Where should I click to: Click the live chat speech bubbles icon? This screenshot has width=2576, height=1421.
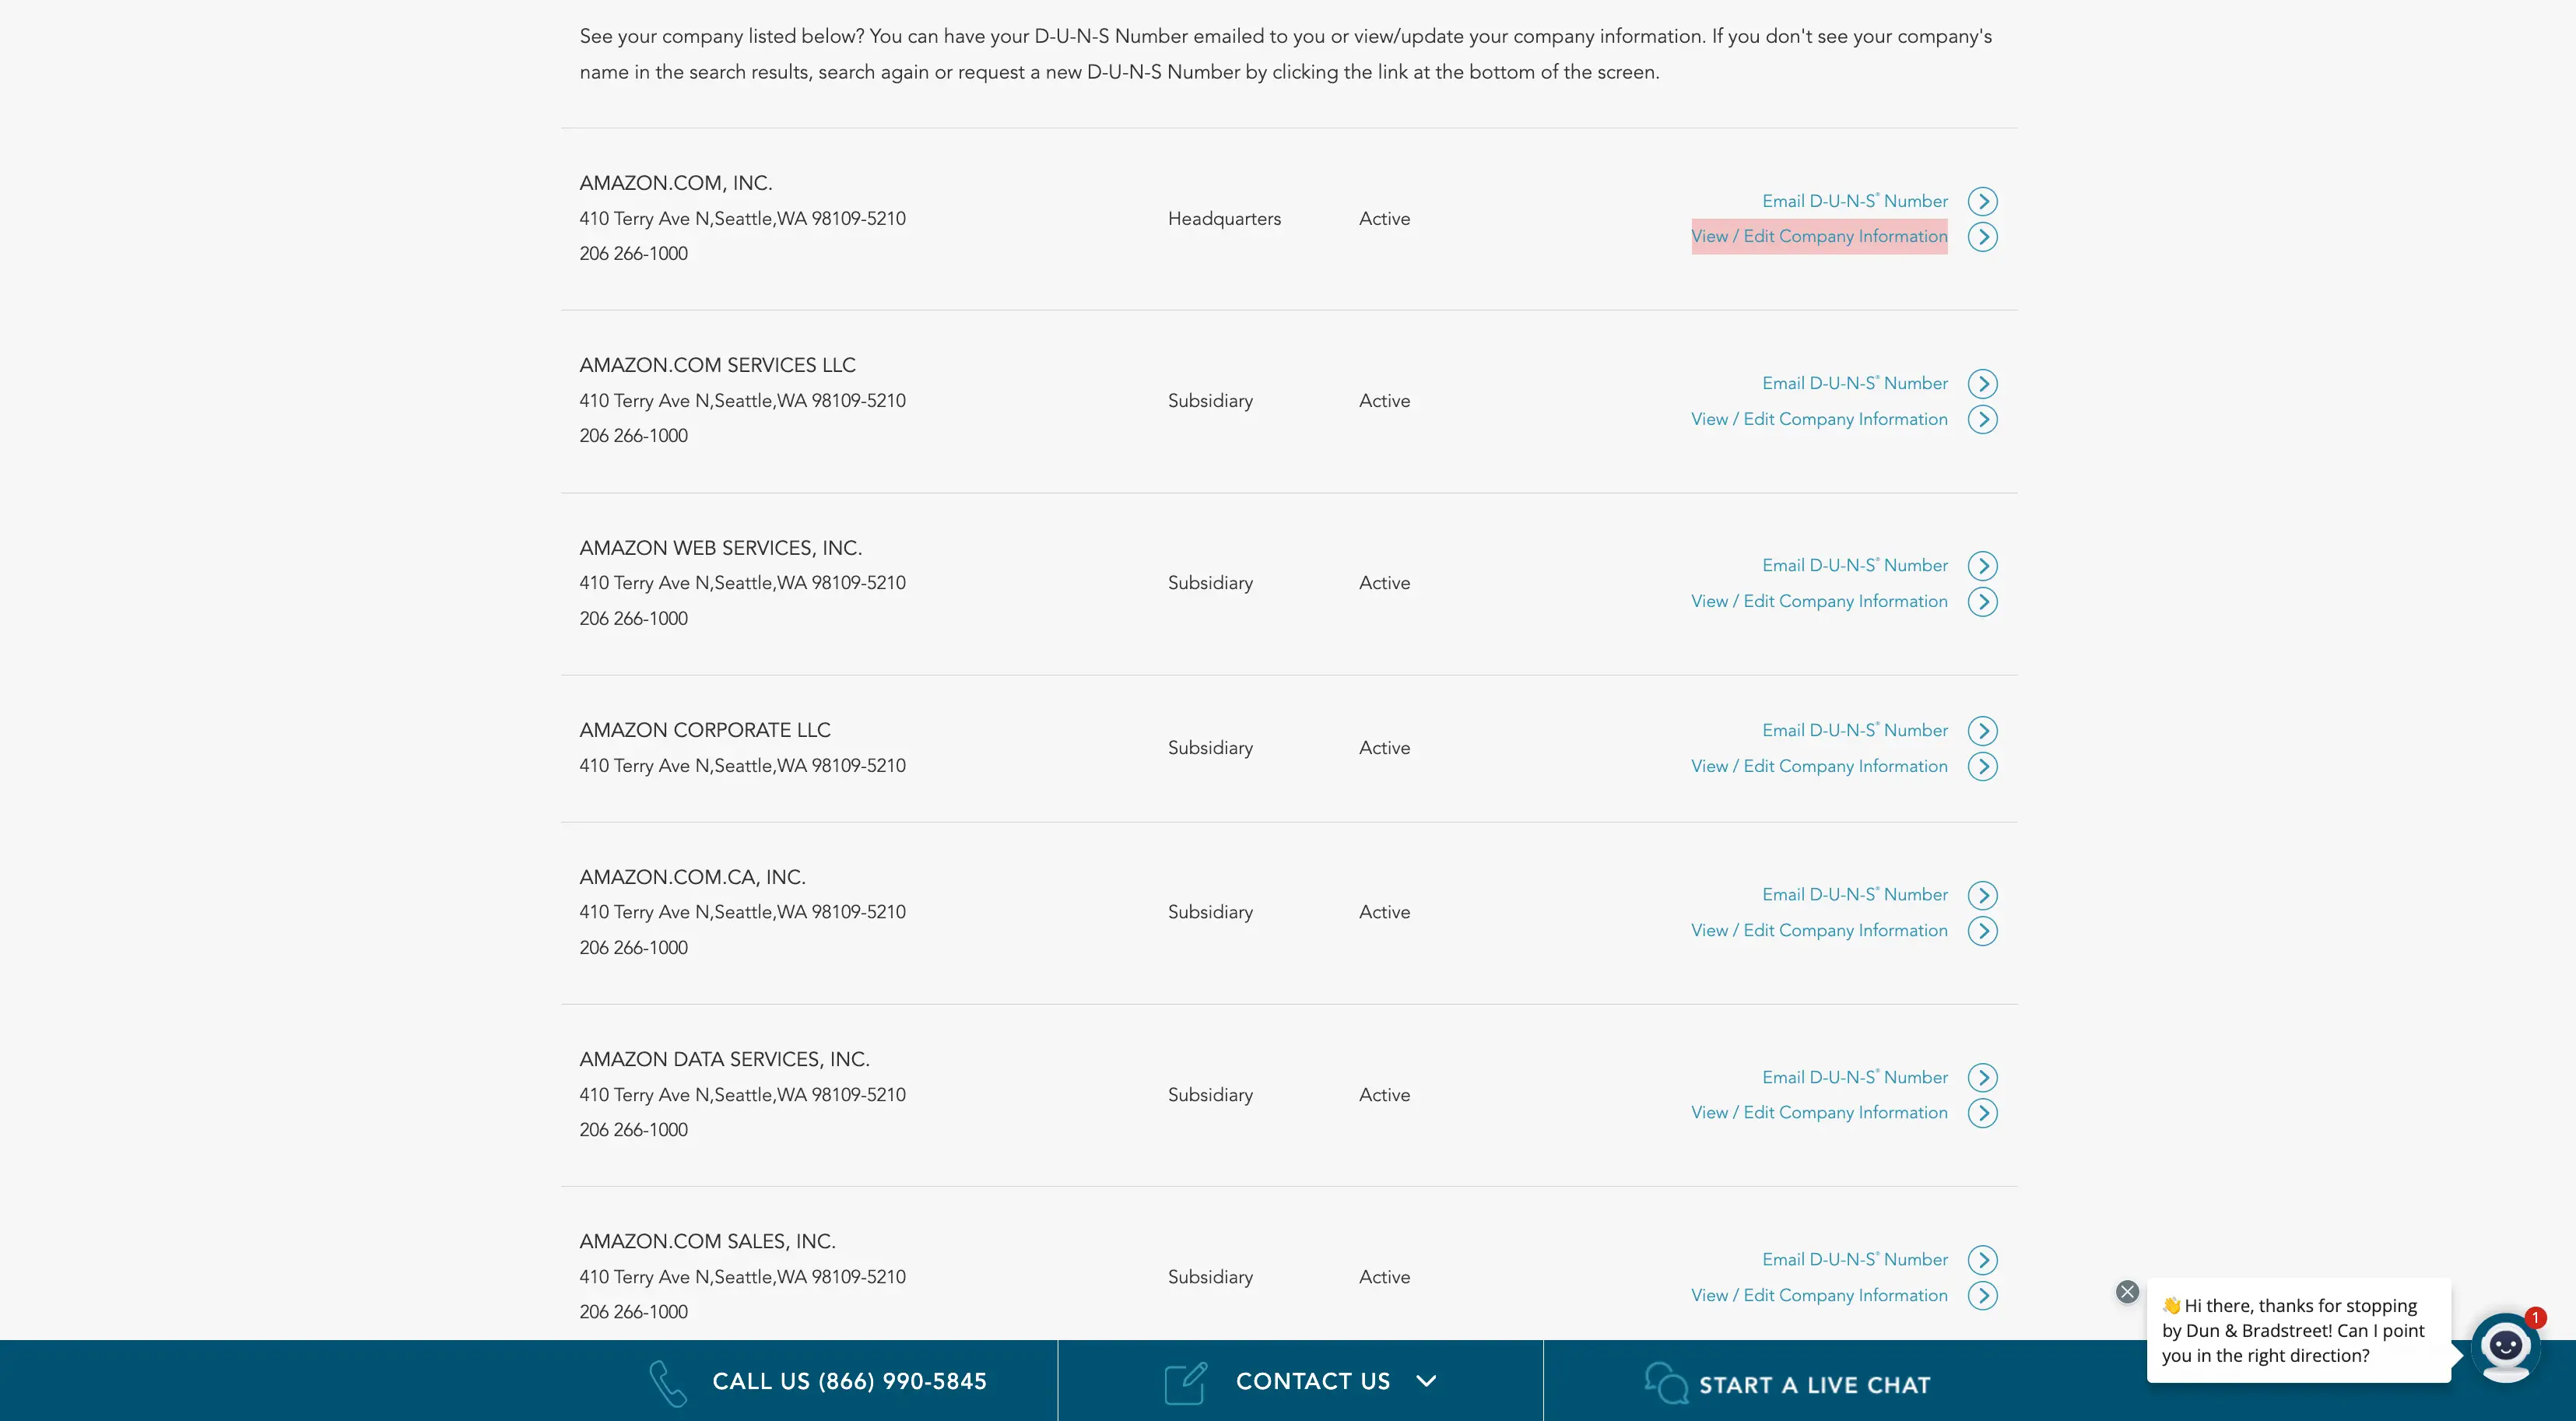coord(1665,1383)
